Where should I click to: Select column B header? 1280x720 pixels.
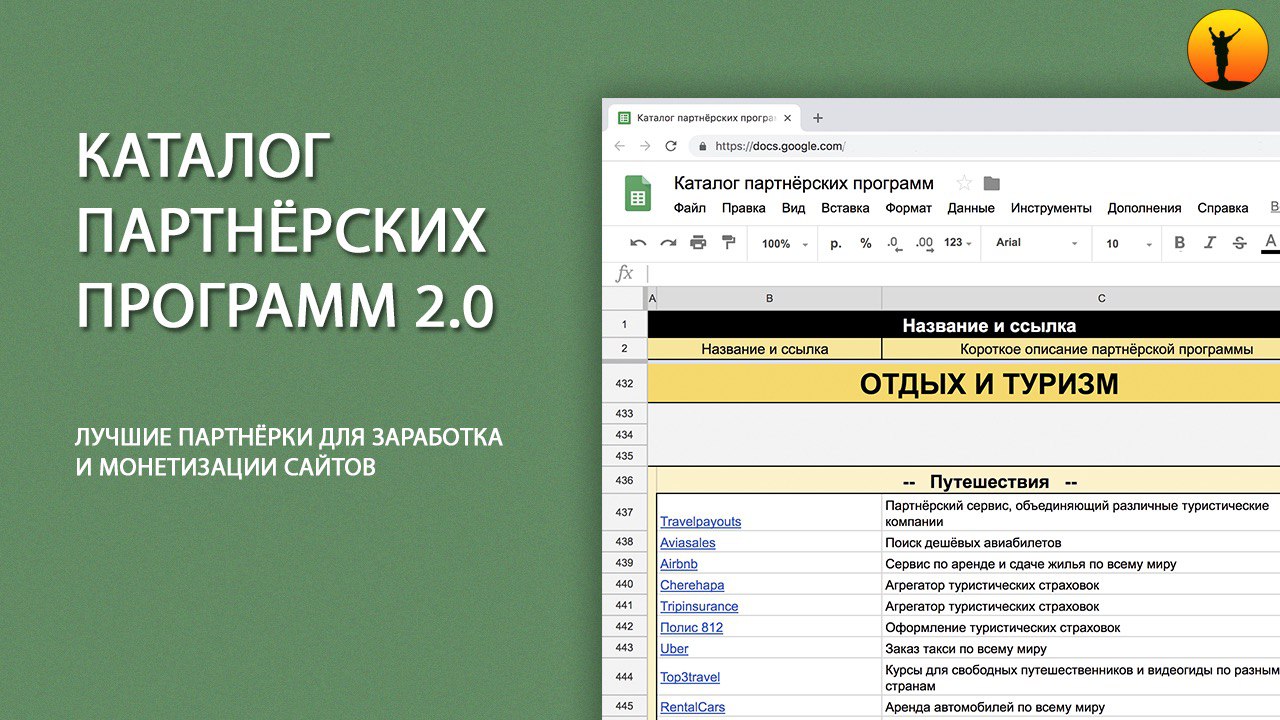tap(769, 298)
